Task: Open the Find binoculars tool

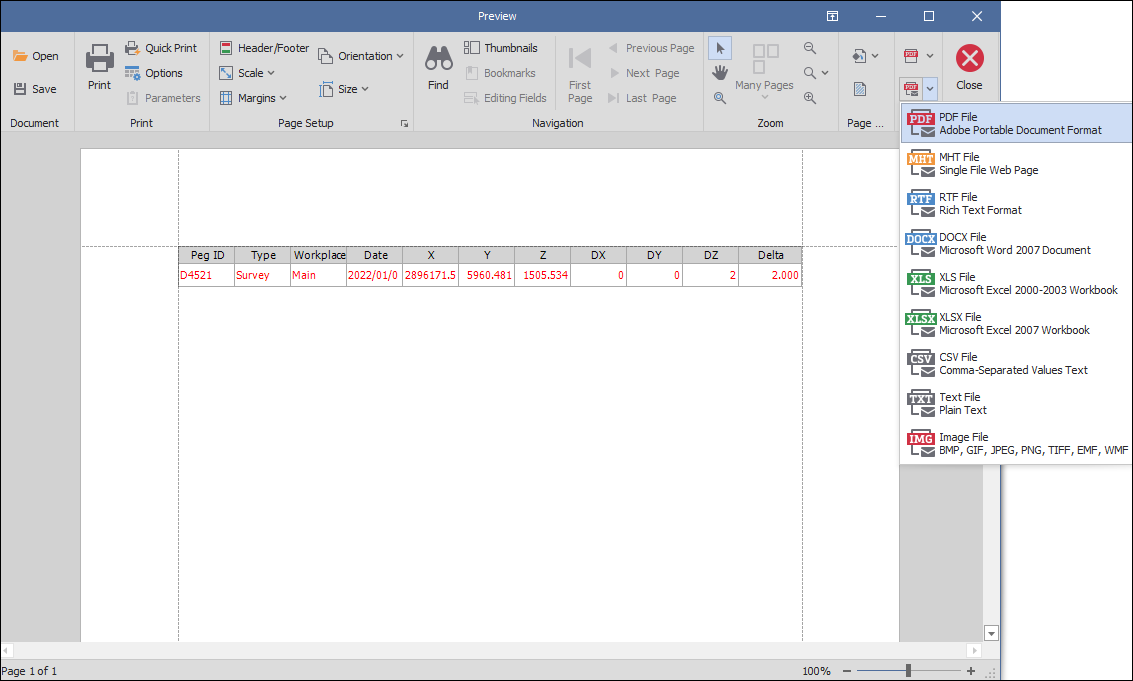Action: (x=438, y=60)
